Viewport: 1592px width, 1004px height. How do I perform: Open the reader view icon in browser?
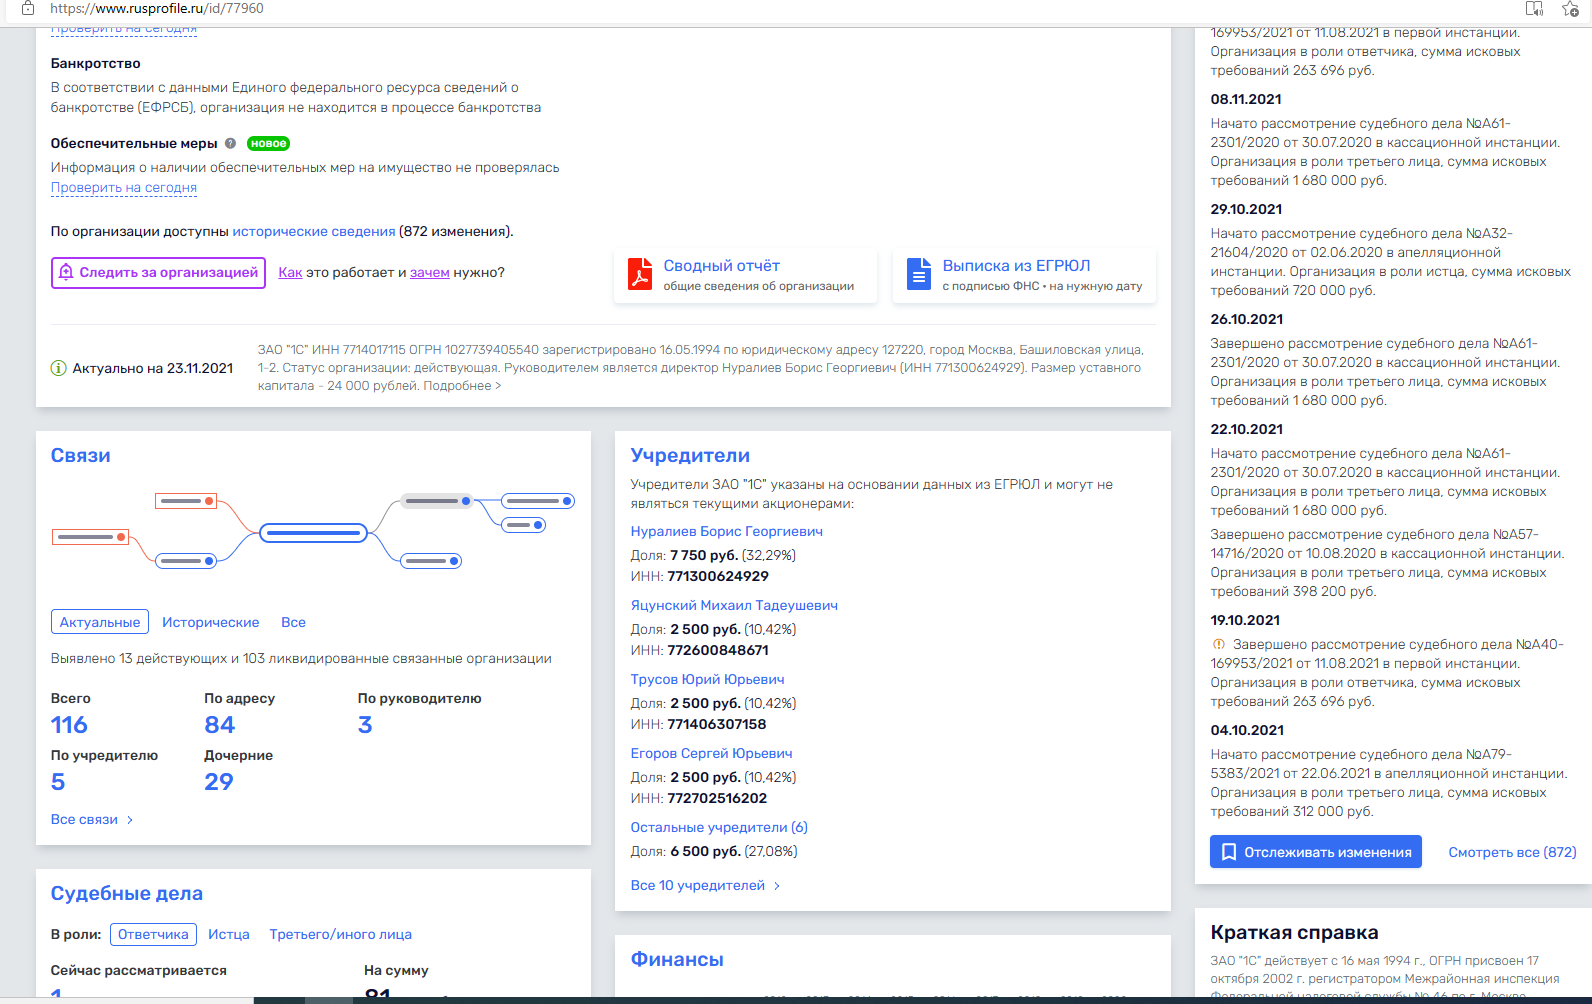click(1534, 9)
